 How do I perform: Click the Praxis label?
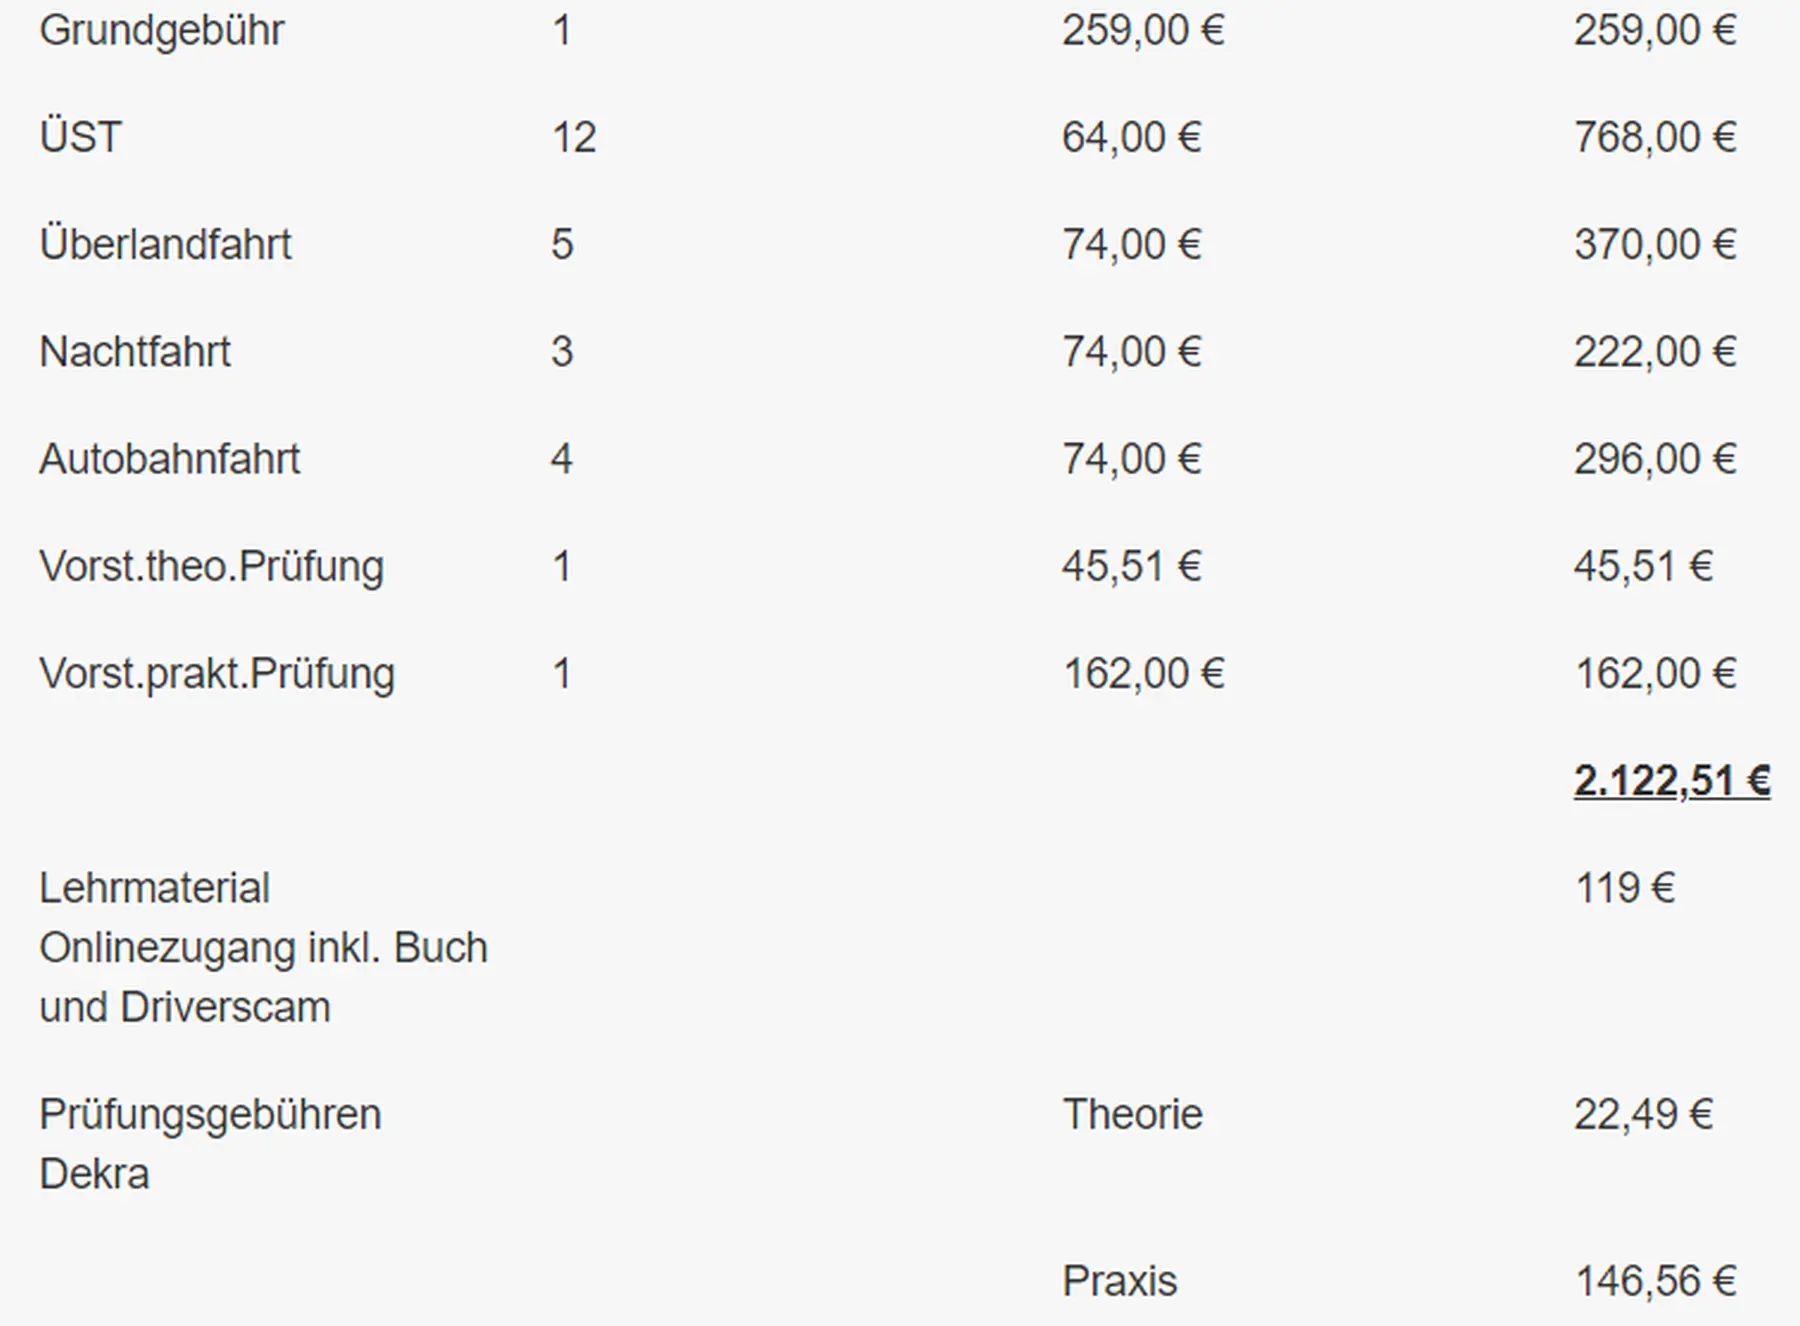click(x=1119, y=1281)
